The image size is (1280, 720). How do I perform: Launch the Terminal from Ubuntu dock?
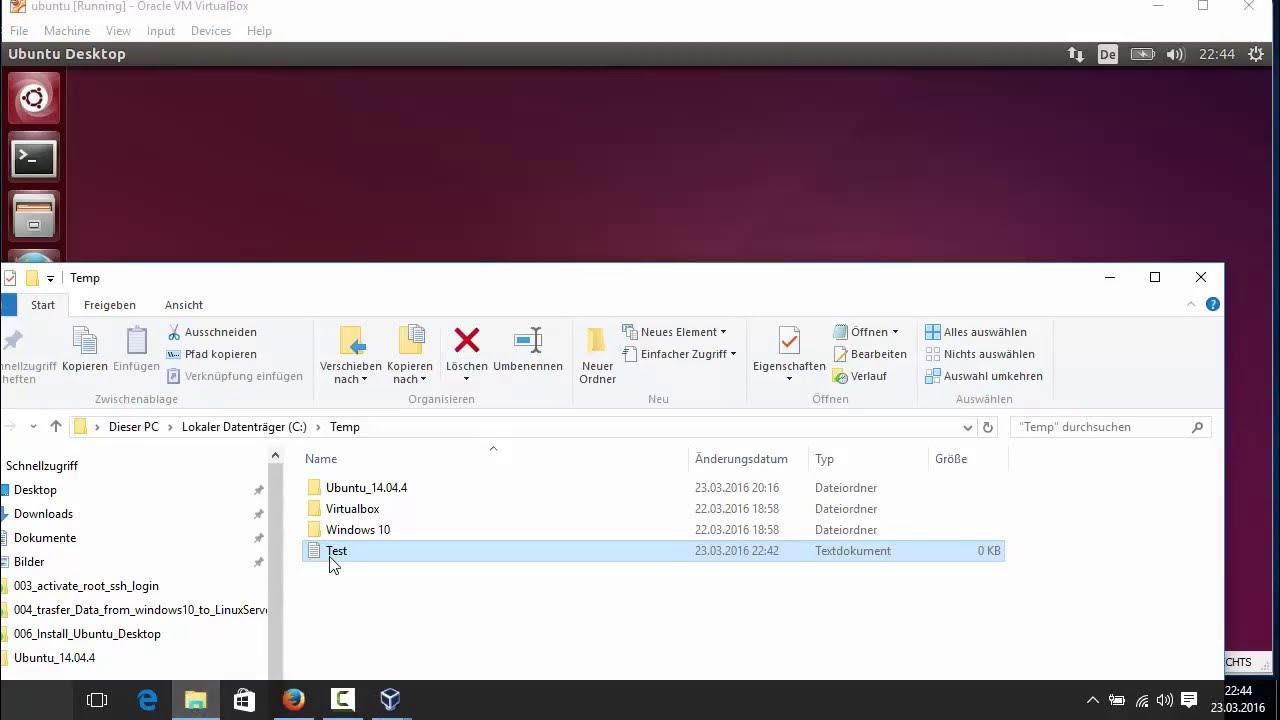34,157
